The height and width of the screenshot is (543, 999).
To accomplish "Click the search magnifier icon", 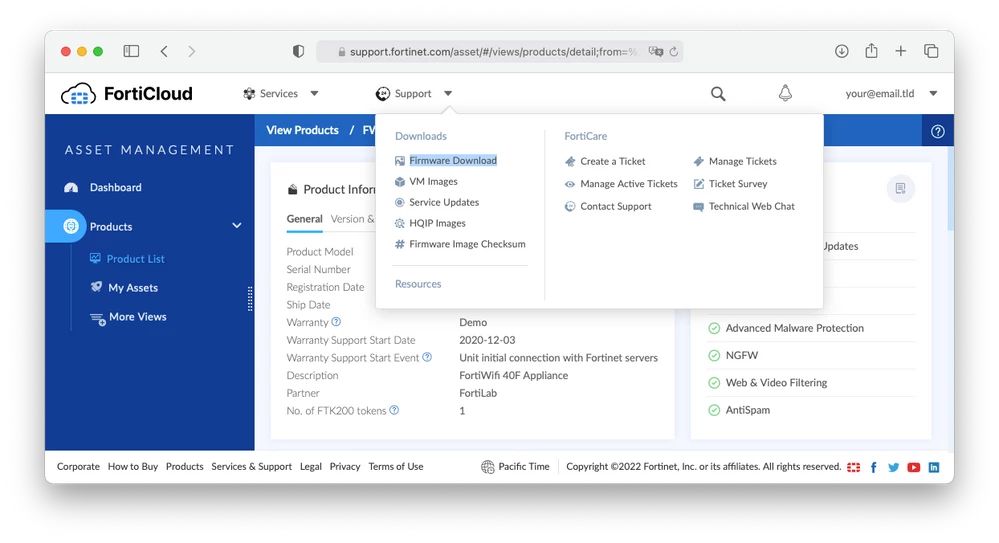I will point(718,94).
